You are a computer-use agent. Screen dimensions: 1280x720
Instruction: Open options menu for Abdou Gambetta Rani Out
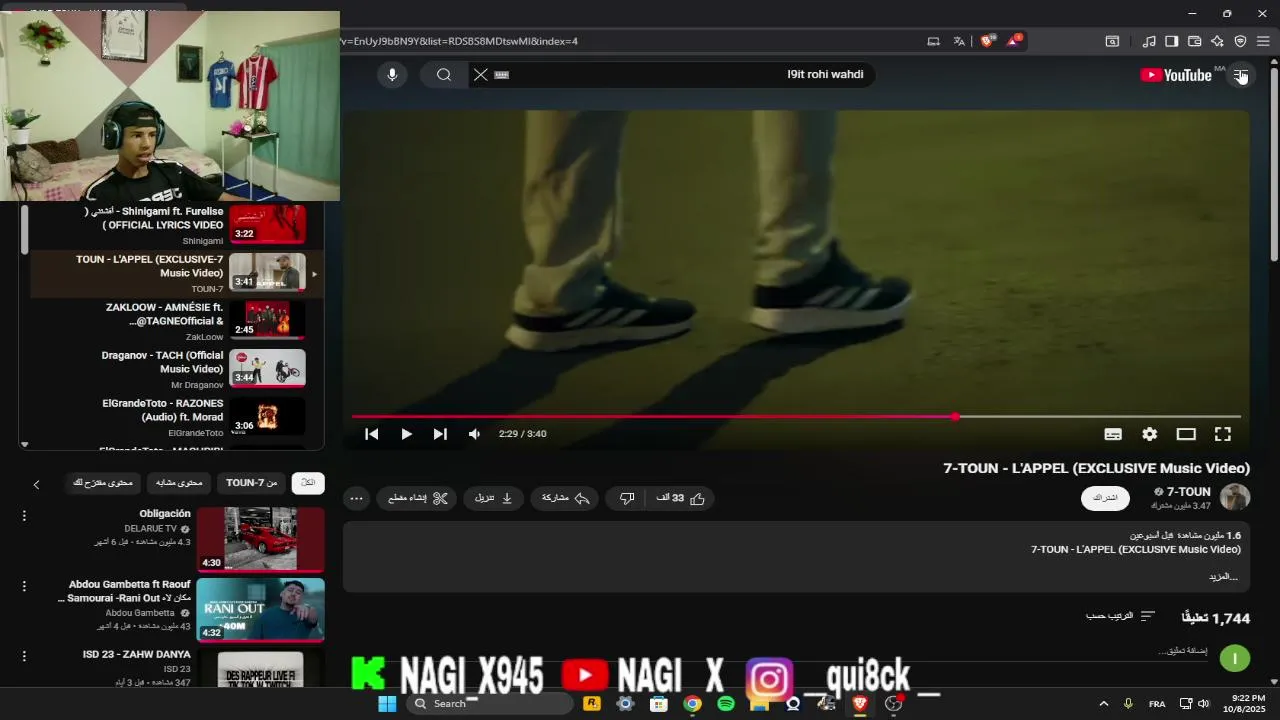pyautogui.click(x=24, y=586)
